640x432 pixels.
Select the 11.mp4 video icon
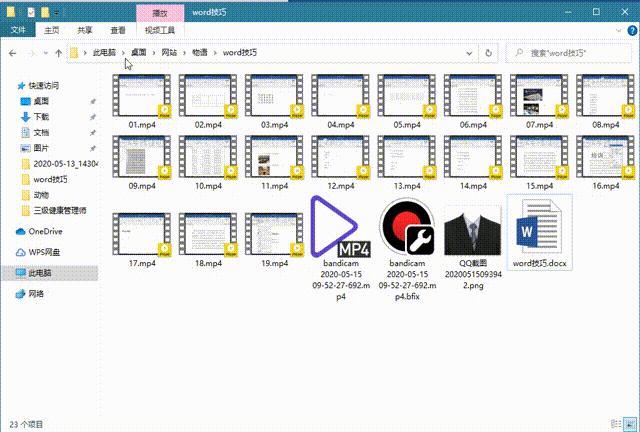point(274,157)
